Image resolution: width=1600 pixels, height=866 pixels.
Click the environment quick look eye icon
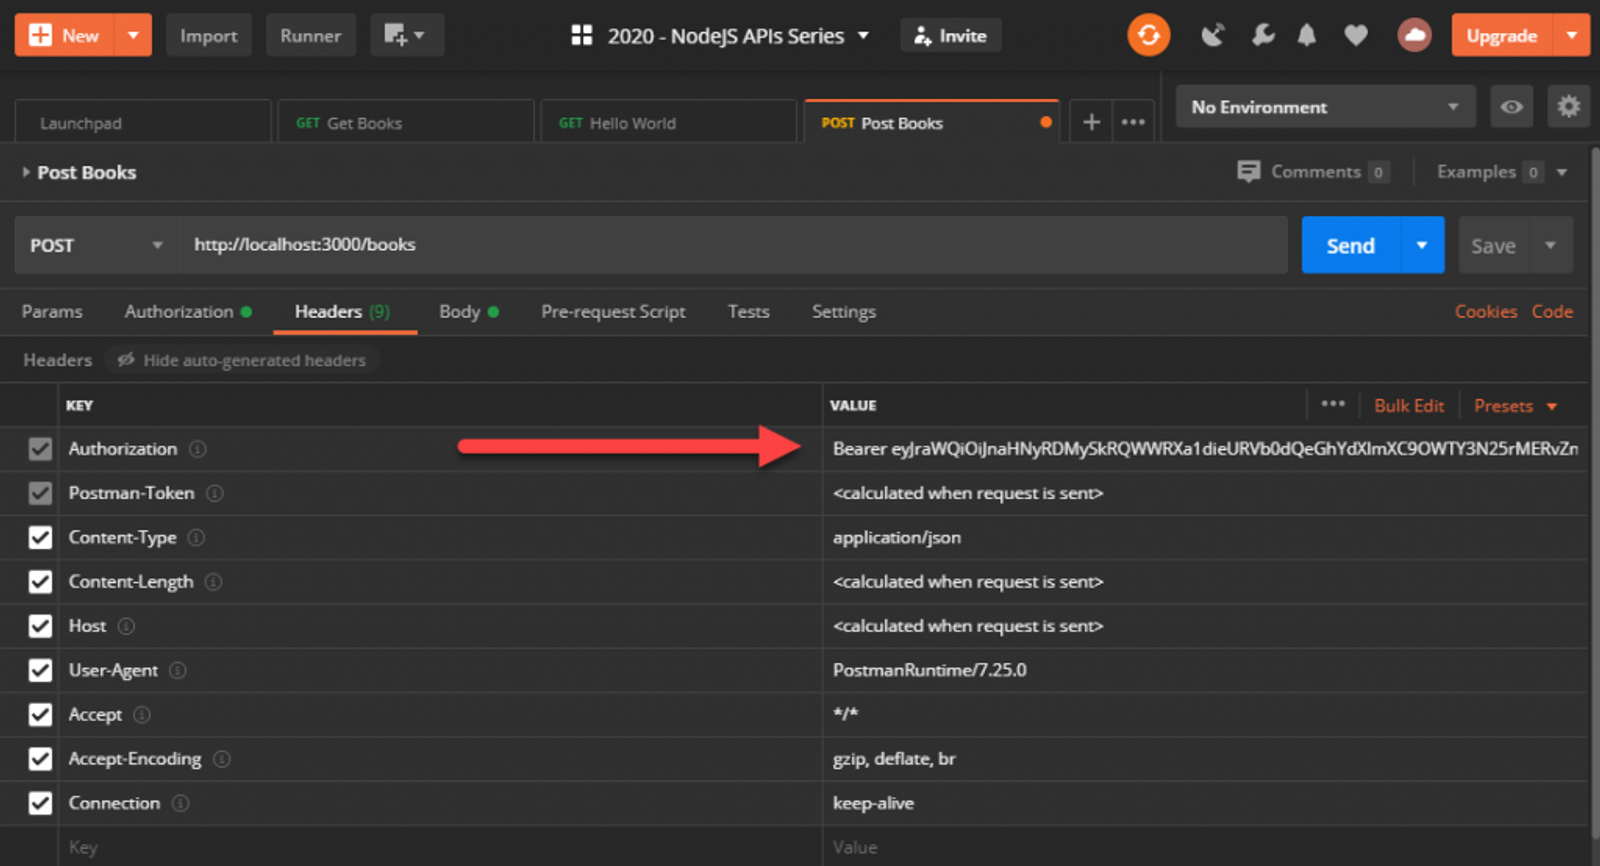1511,107
